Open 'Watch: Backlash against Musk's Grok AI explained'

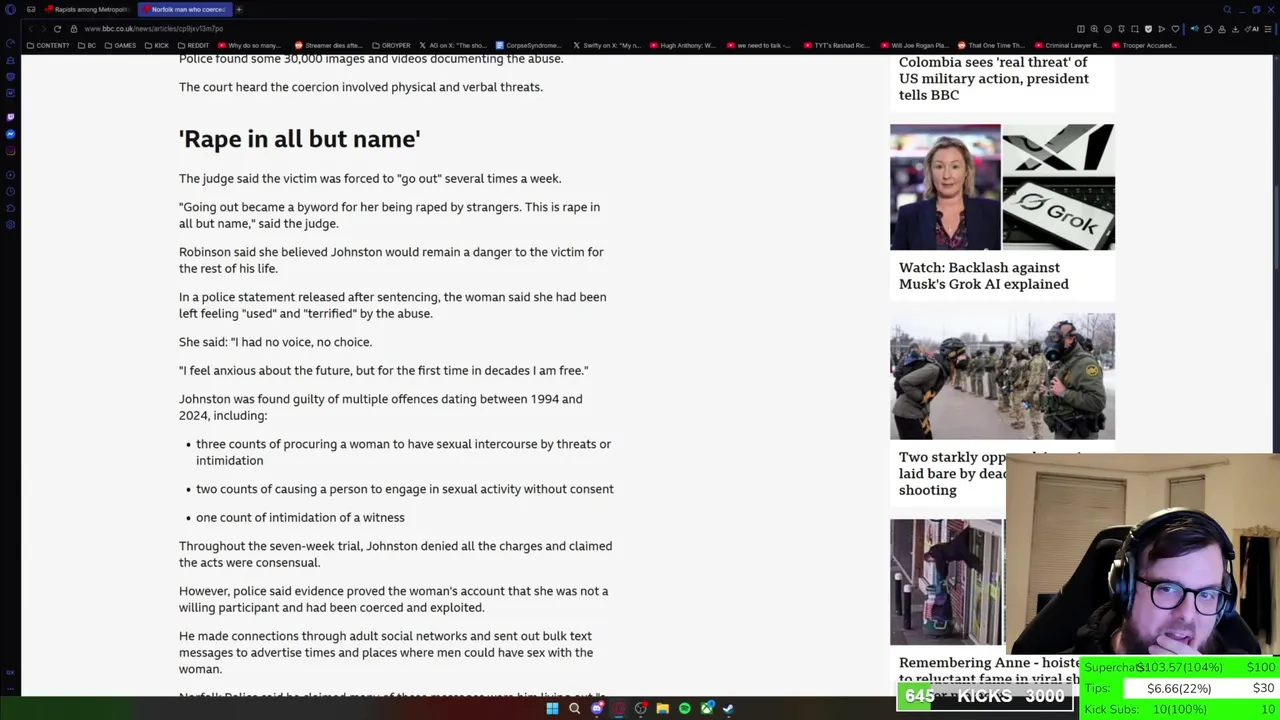point(984,276)
